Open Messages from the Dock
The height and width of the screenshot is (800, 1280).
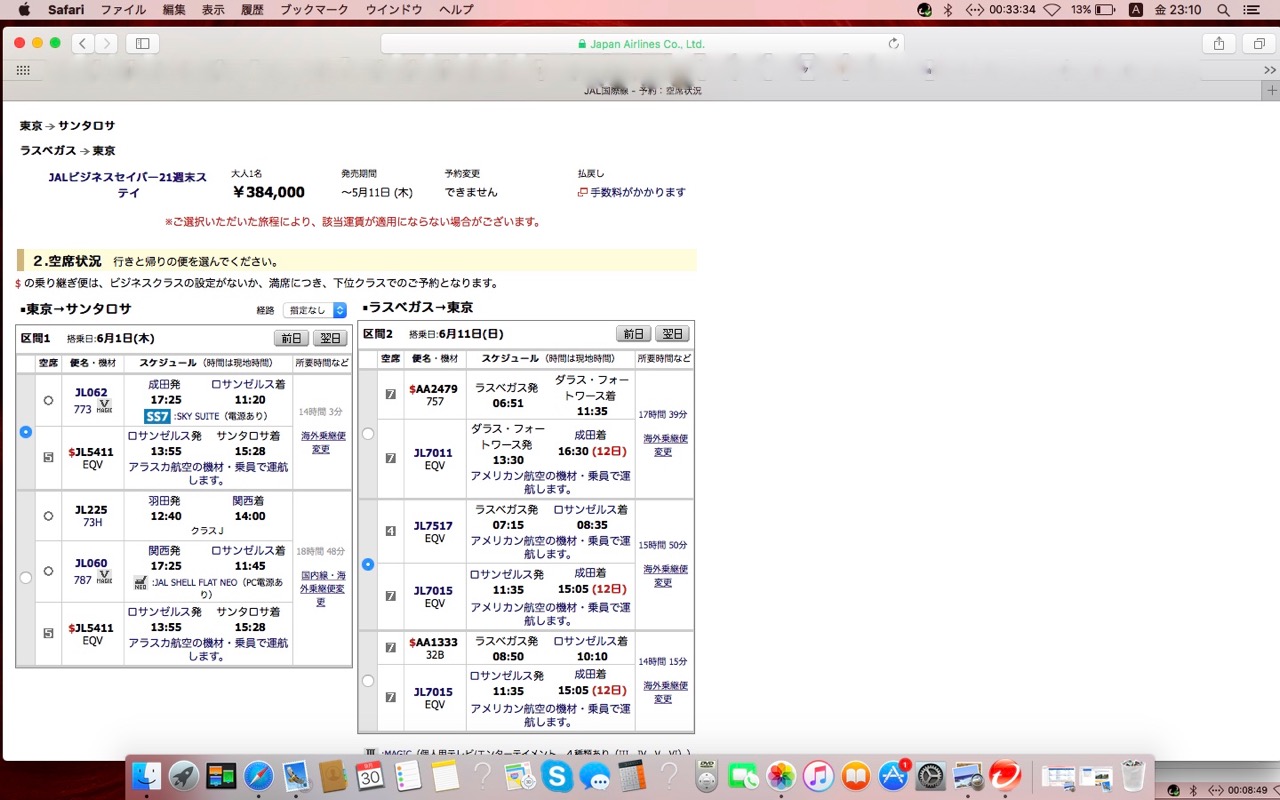click(594, 776)
